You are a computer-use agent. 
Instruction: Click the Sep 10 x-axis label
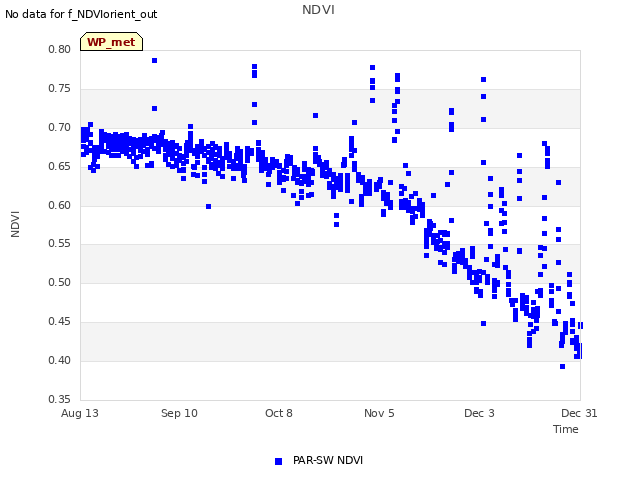pyautogui.click(x=179, y=413)
